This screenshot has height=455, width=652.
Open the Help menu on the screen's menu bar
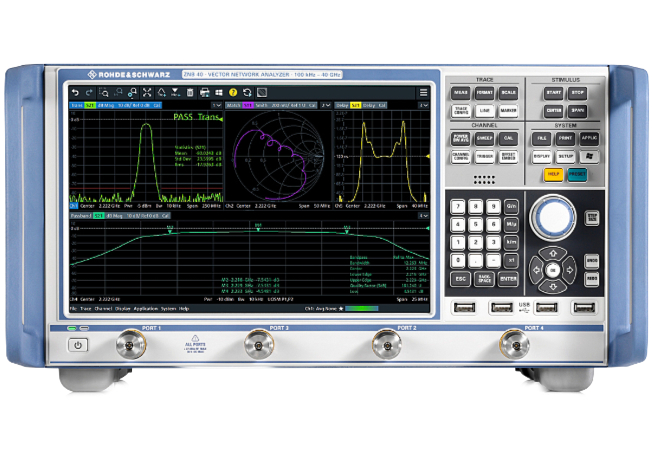(184, 309)
